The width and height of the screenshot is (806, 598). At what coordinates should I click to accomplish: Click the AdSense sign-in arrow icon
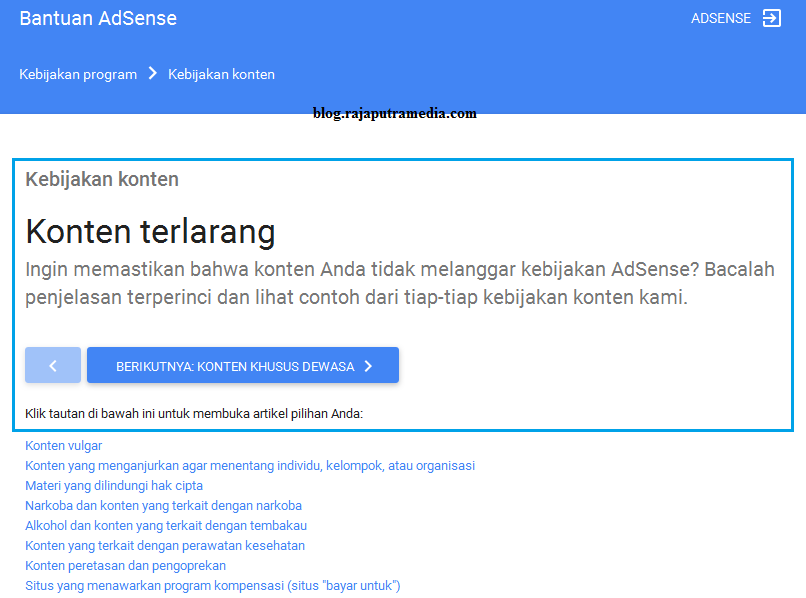772,18
